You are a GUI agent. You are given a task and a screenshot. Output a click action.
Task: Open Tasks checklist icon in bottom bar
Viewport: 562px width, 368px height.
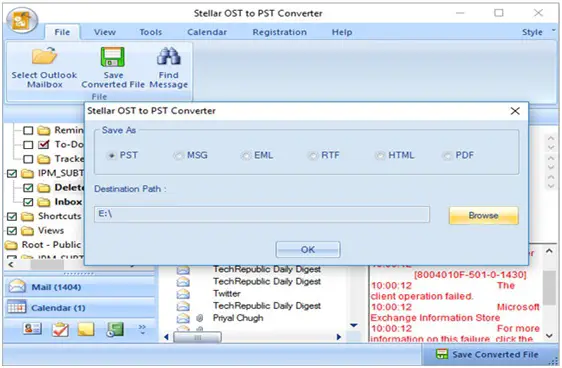60,329
